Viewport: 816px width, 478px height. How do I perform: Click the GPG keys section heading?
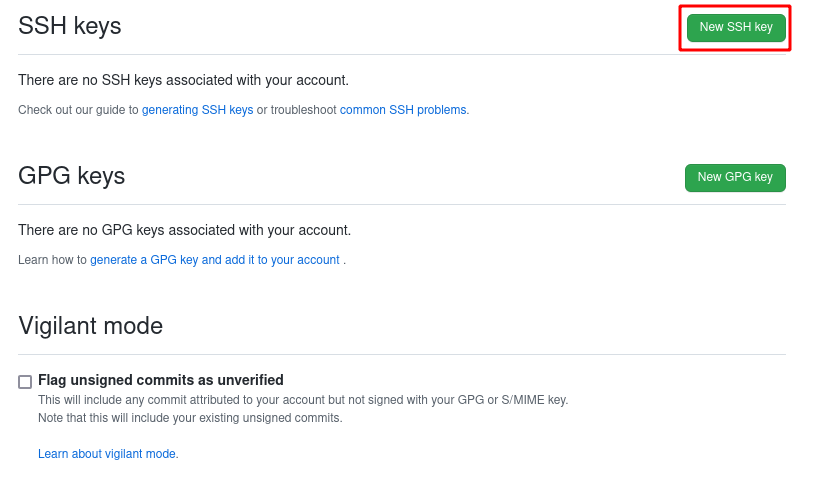pos(72,176)
